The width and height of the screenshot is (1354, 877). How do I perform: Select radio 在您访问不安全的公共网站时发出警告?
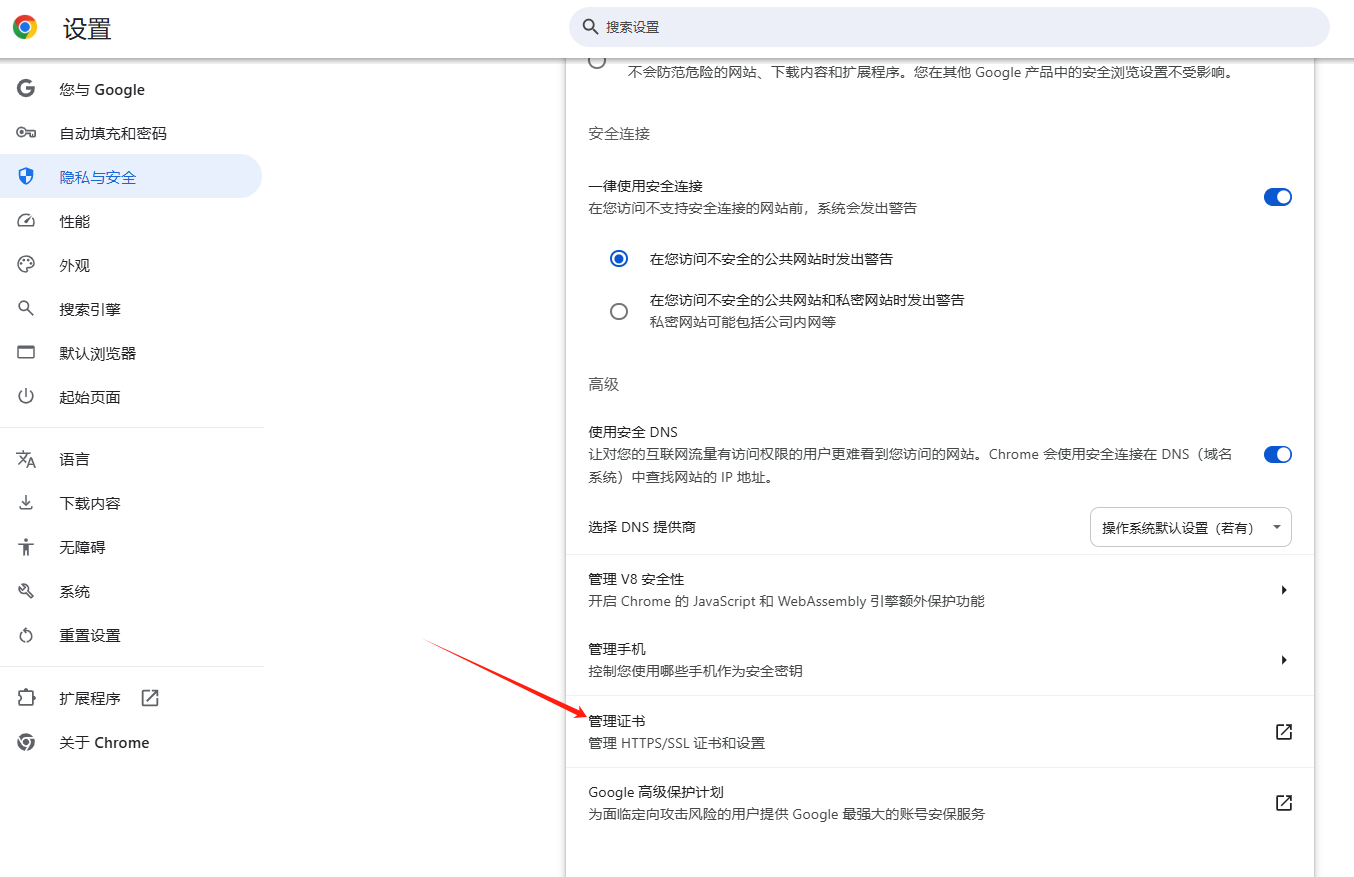[619, 259]
